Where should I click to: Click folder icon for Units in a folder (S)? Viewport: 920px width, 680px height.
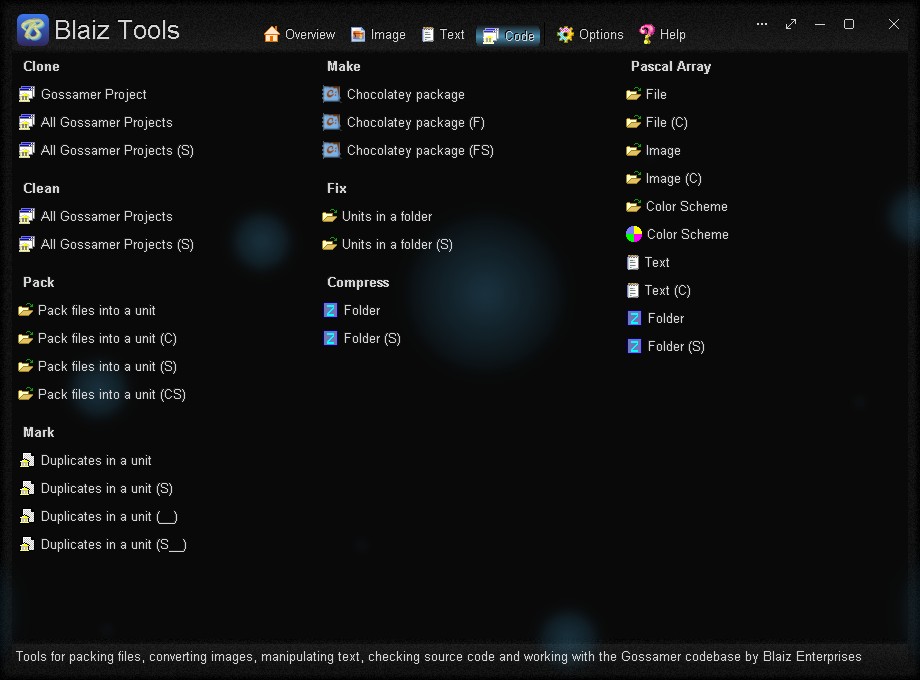[x=330, y=244]
